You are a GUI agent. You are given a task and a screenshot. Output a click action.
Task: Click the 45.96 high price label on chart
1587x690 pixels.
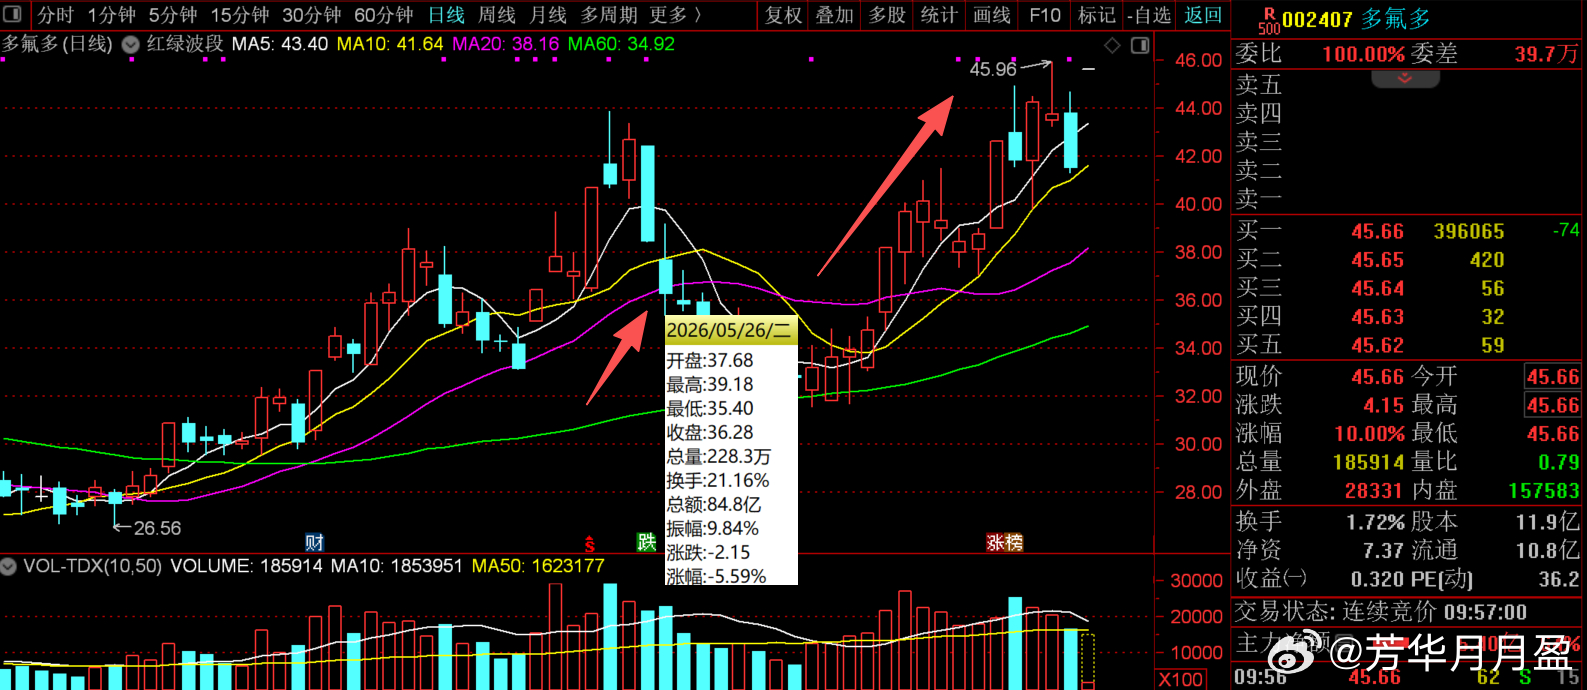coord(992,69)
